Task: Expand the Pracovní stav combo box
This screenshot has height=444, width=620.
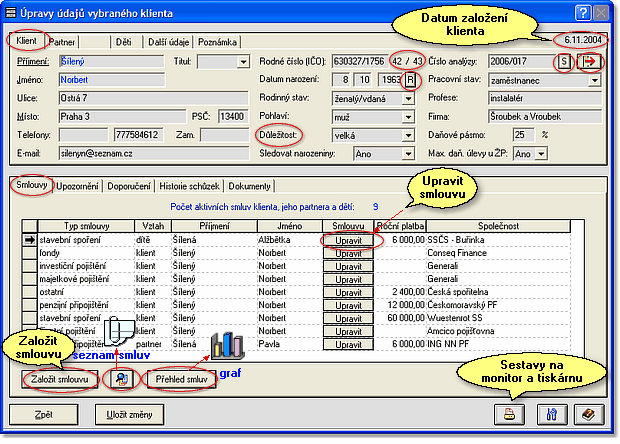Action: 594,80
